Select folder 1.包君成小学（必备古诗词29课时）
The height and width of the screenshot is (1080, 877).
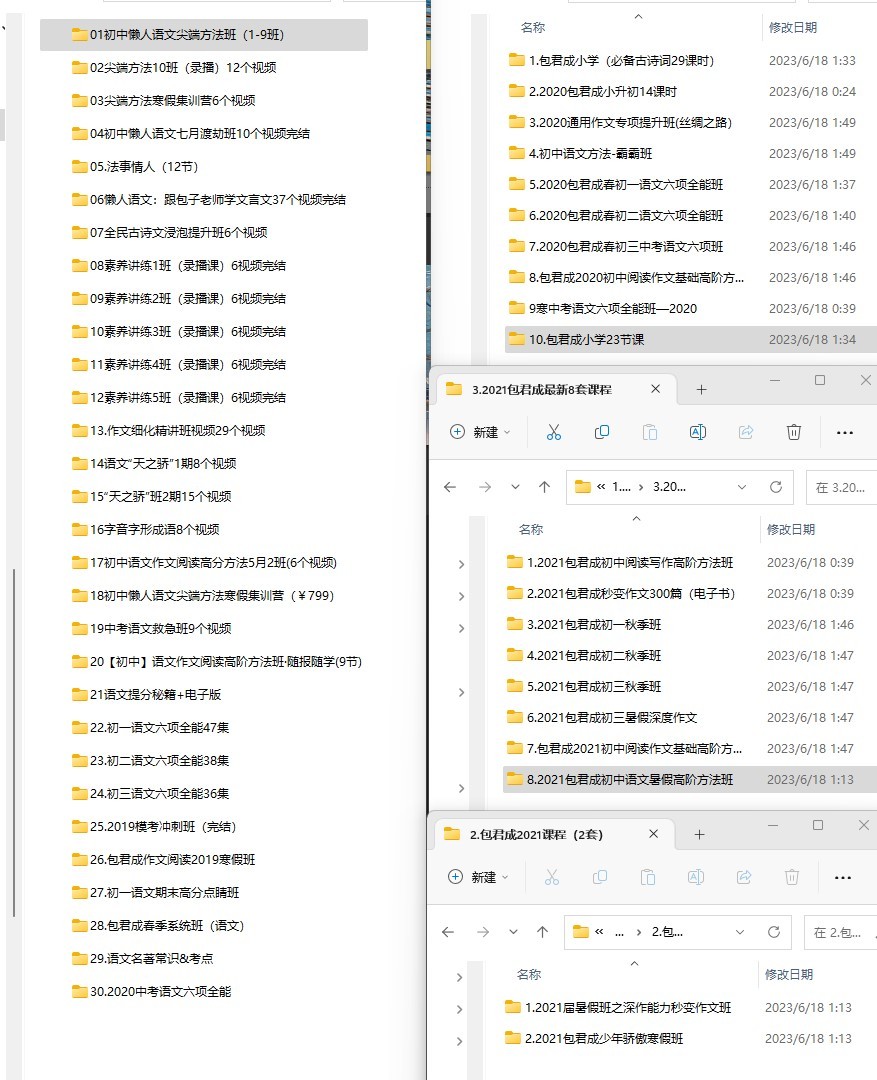point(611,61)
